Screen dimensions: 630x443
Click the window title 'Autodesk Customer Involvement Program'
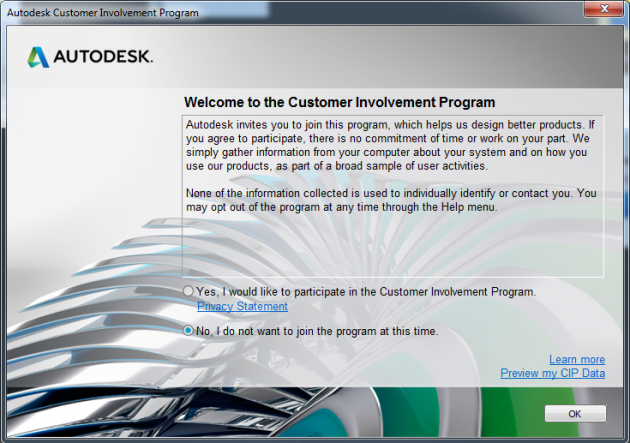(103, 13)
